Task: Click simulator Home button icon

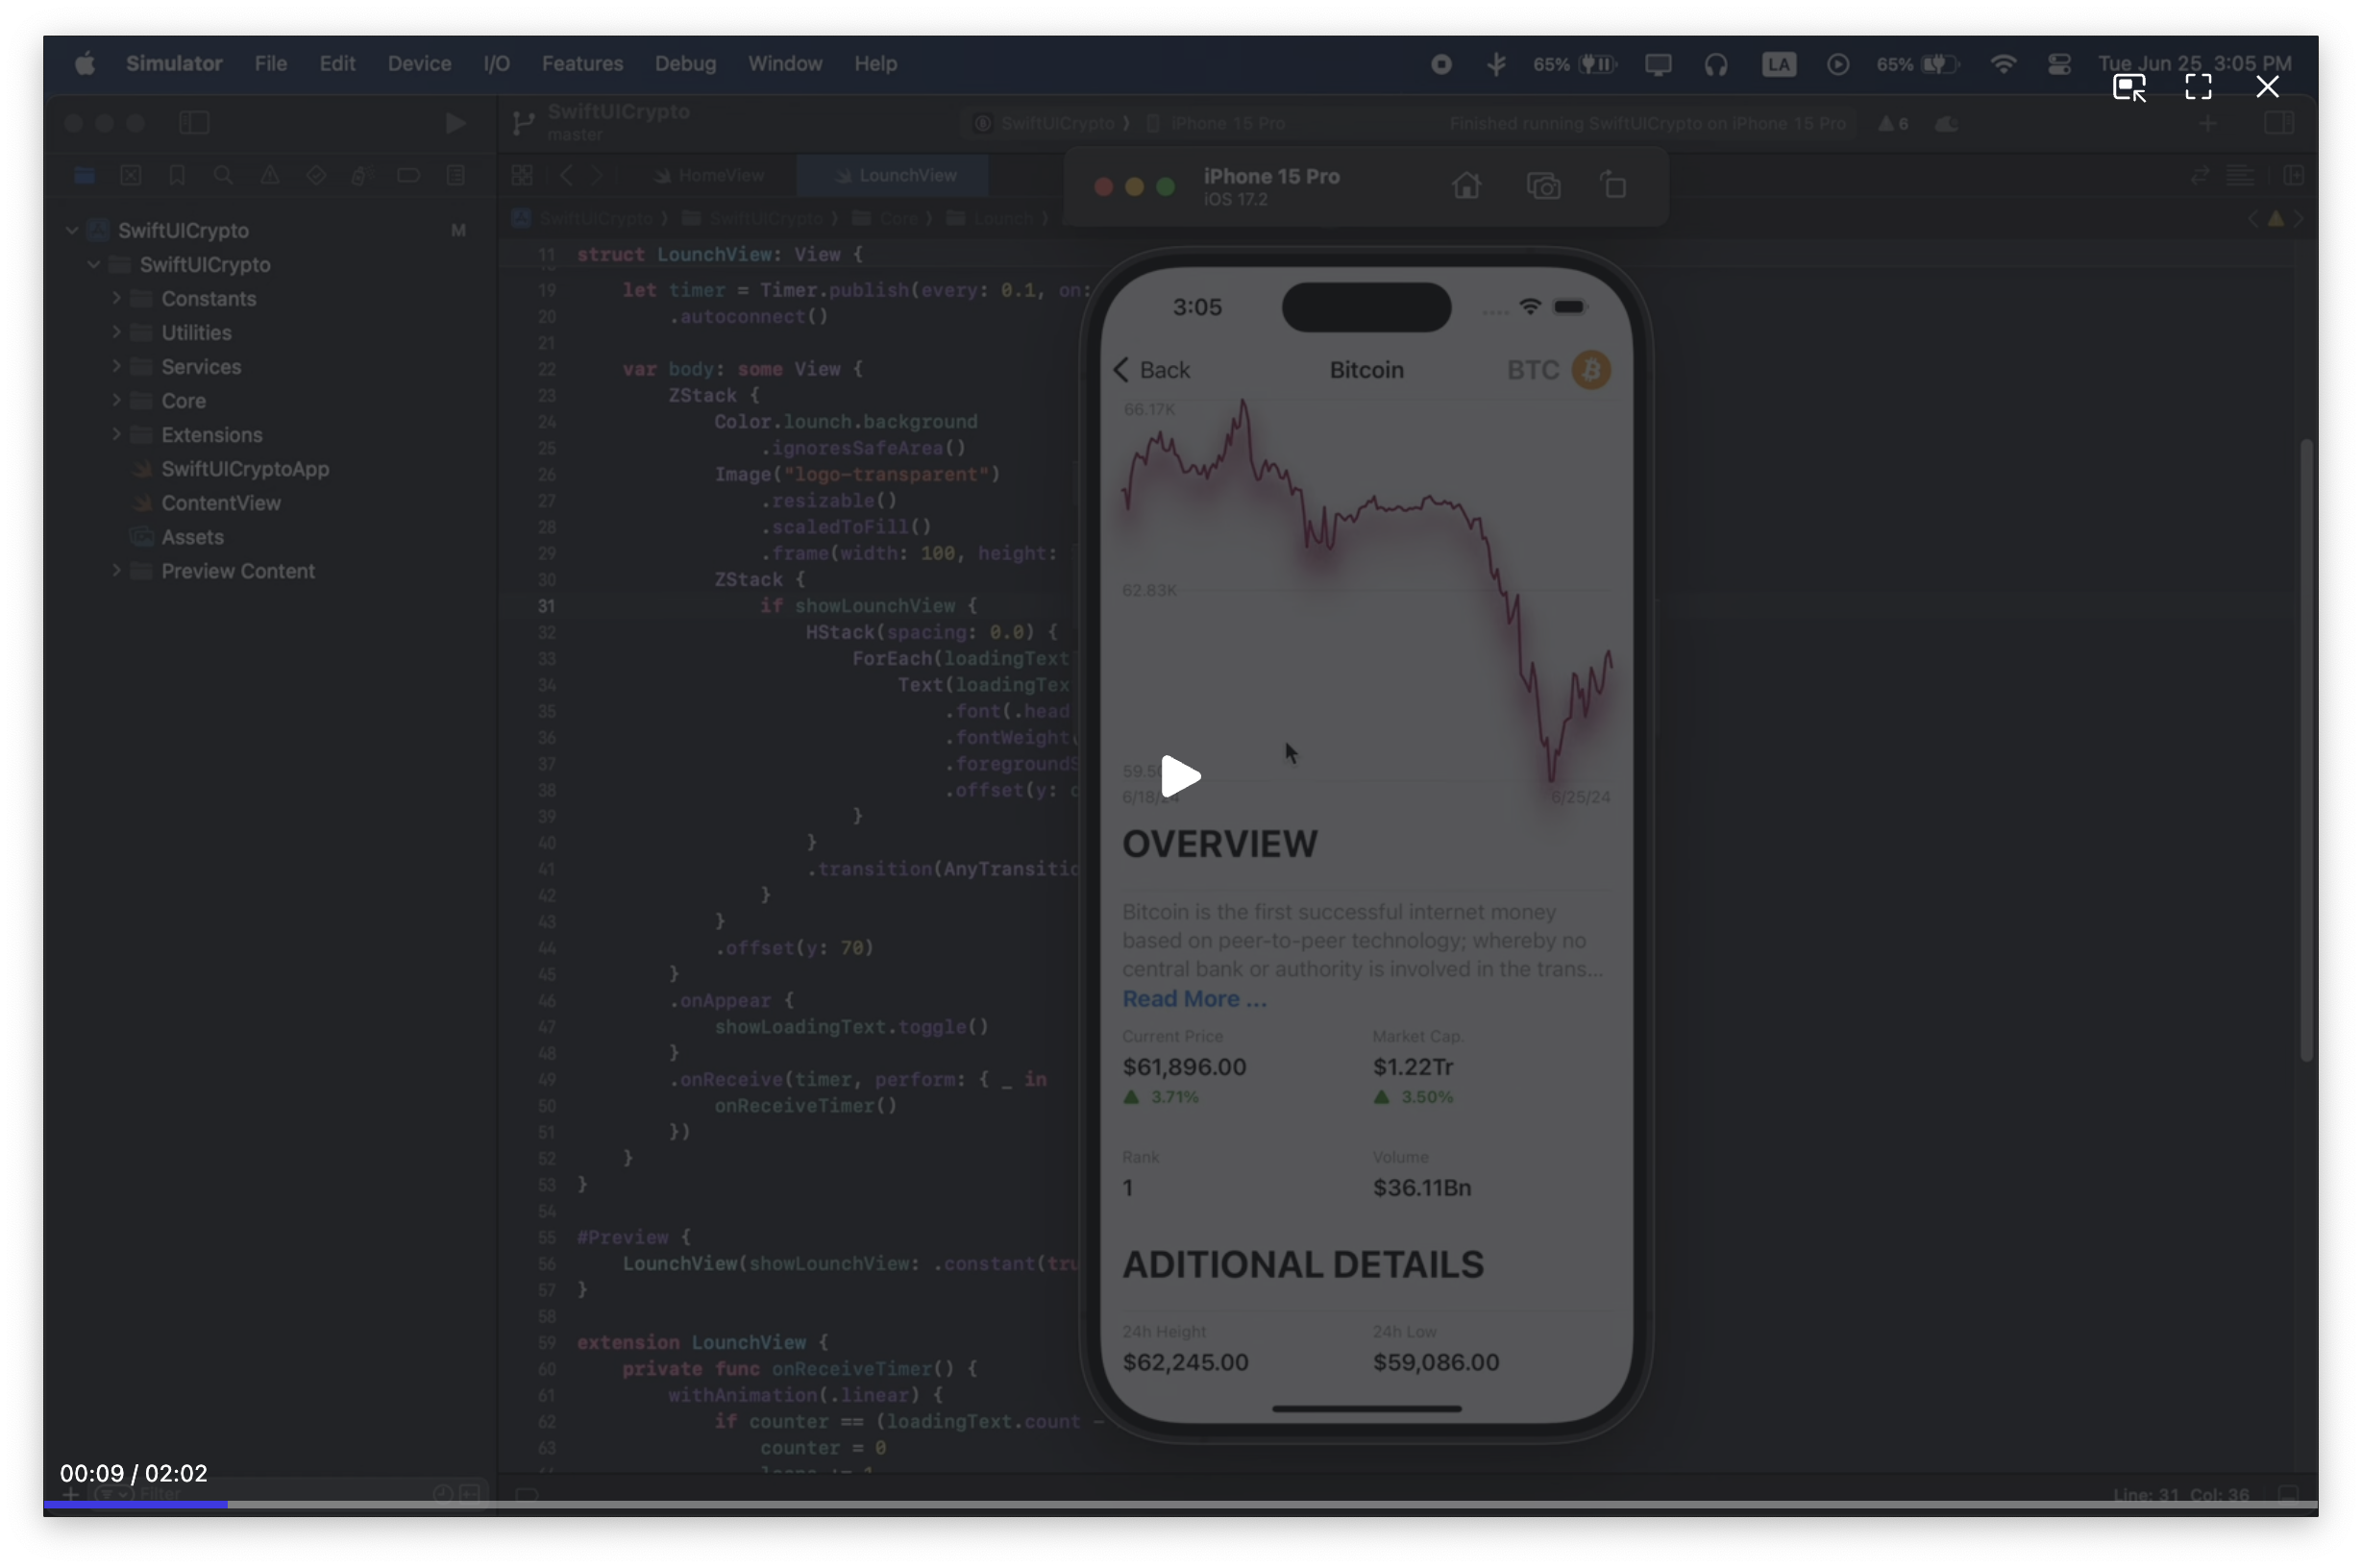Action: pyautogui.click(x=1466, y=186)
